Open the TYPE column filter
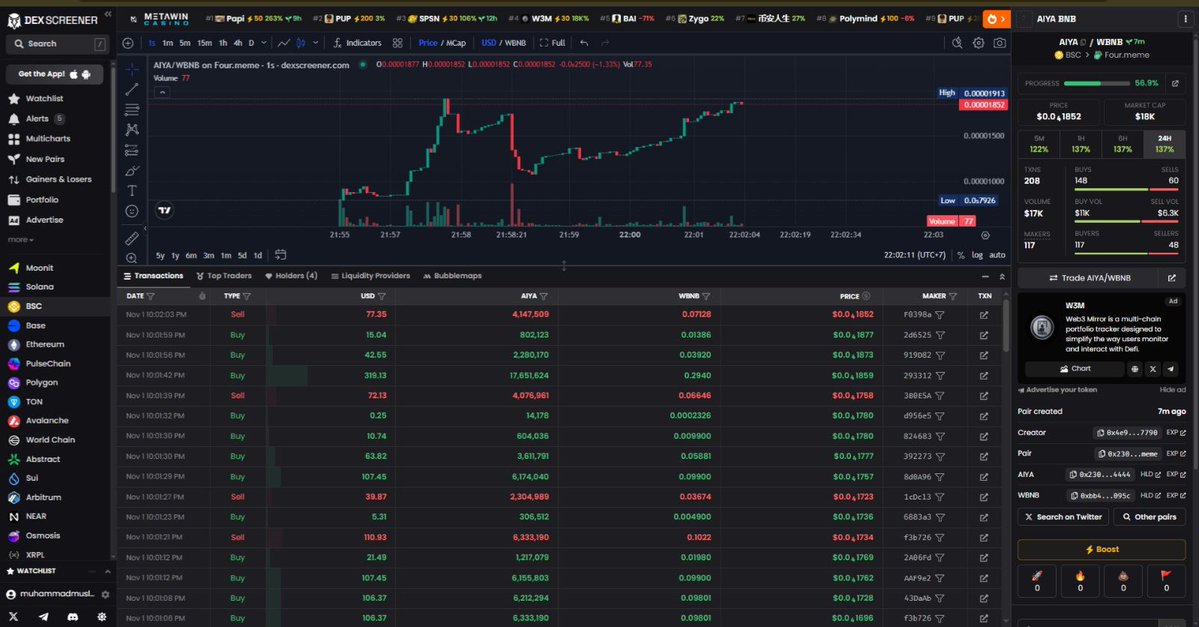1199x627 pixels. tap(247, 296)
